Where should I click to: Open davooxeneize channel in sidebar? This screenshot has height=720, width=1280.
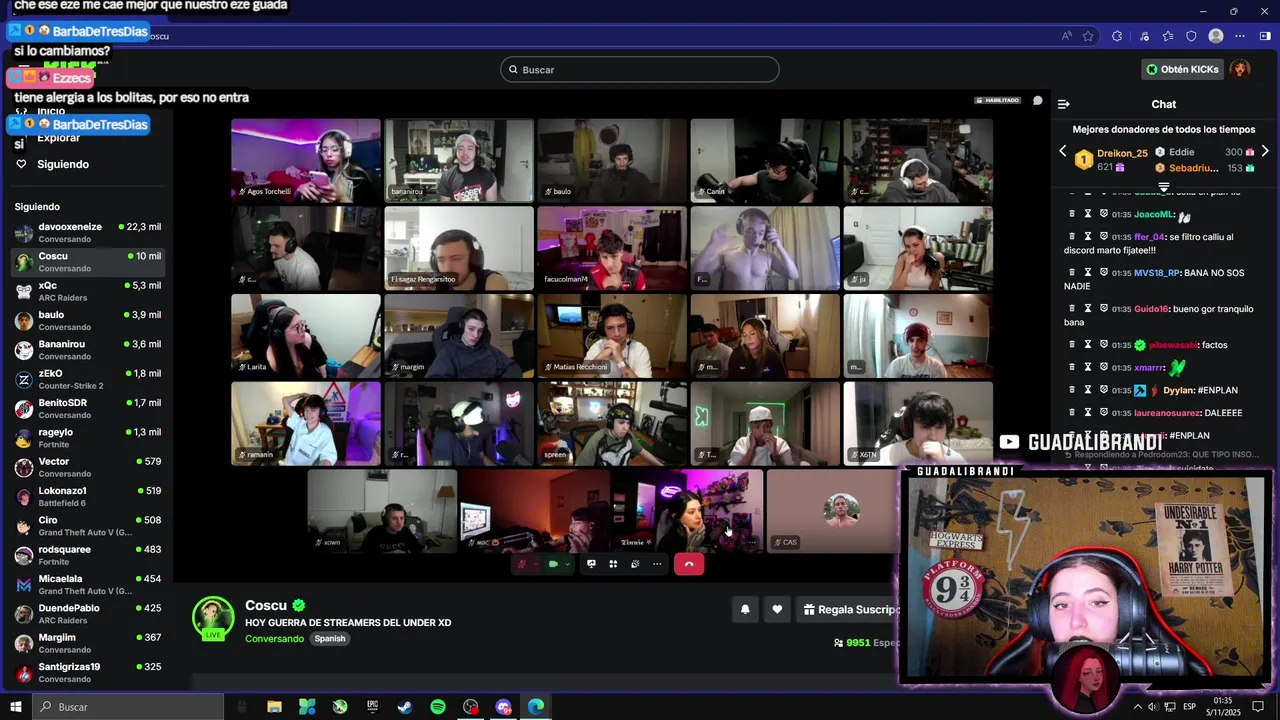point(88,232)
